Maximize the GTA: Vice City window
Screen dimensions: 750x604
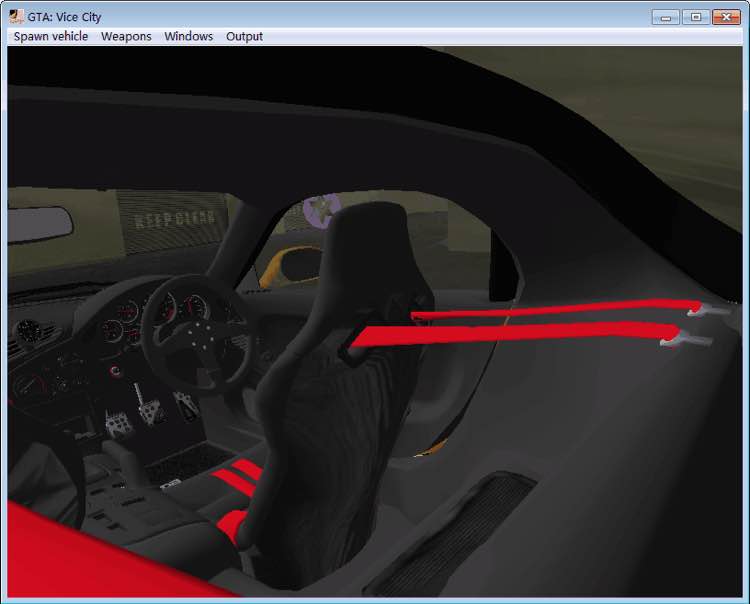point(695,17)
